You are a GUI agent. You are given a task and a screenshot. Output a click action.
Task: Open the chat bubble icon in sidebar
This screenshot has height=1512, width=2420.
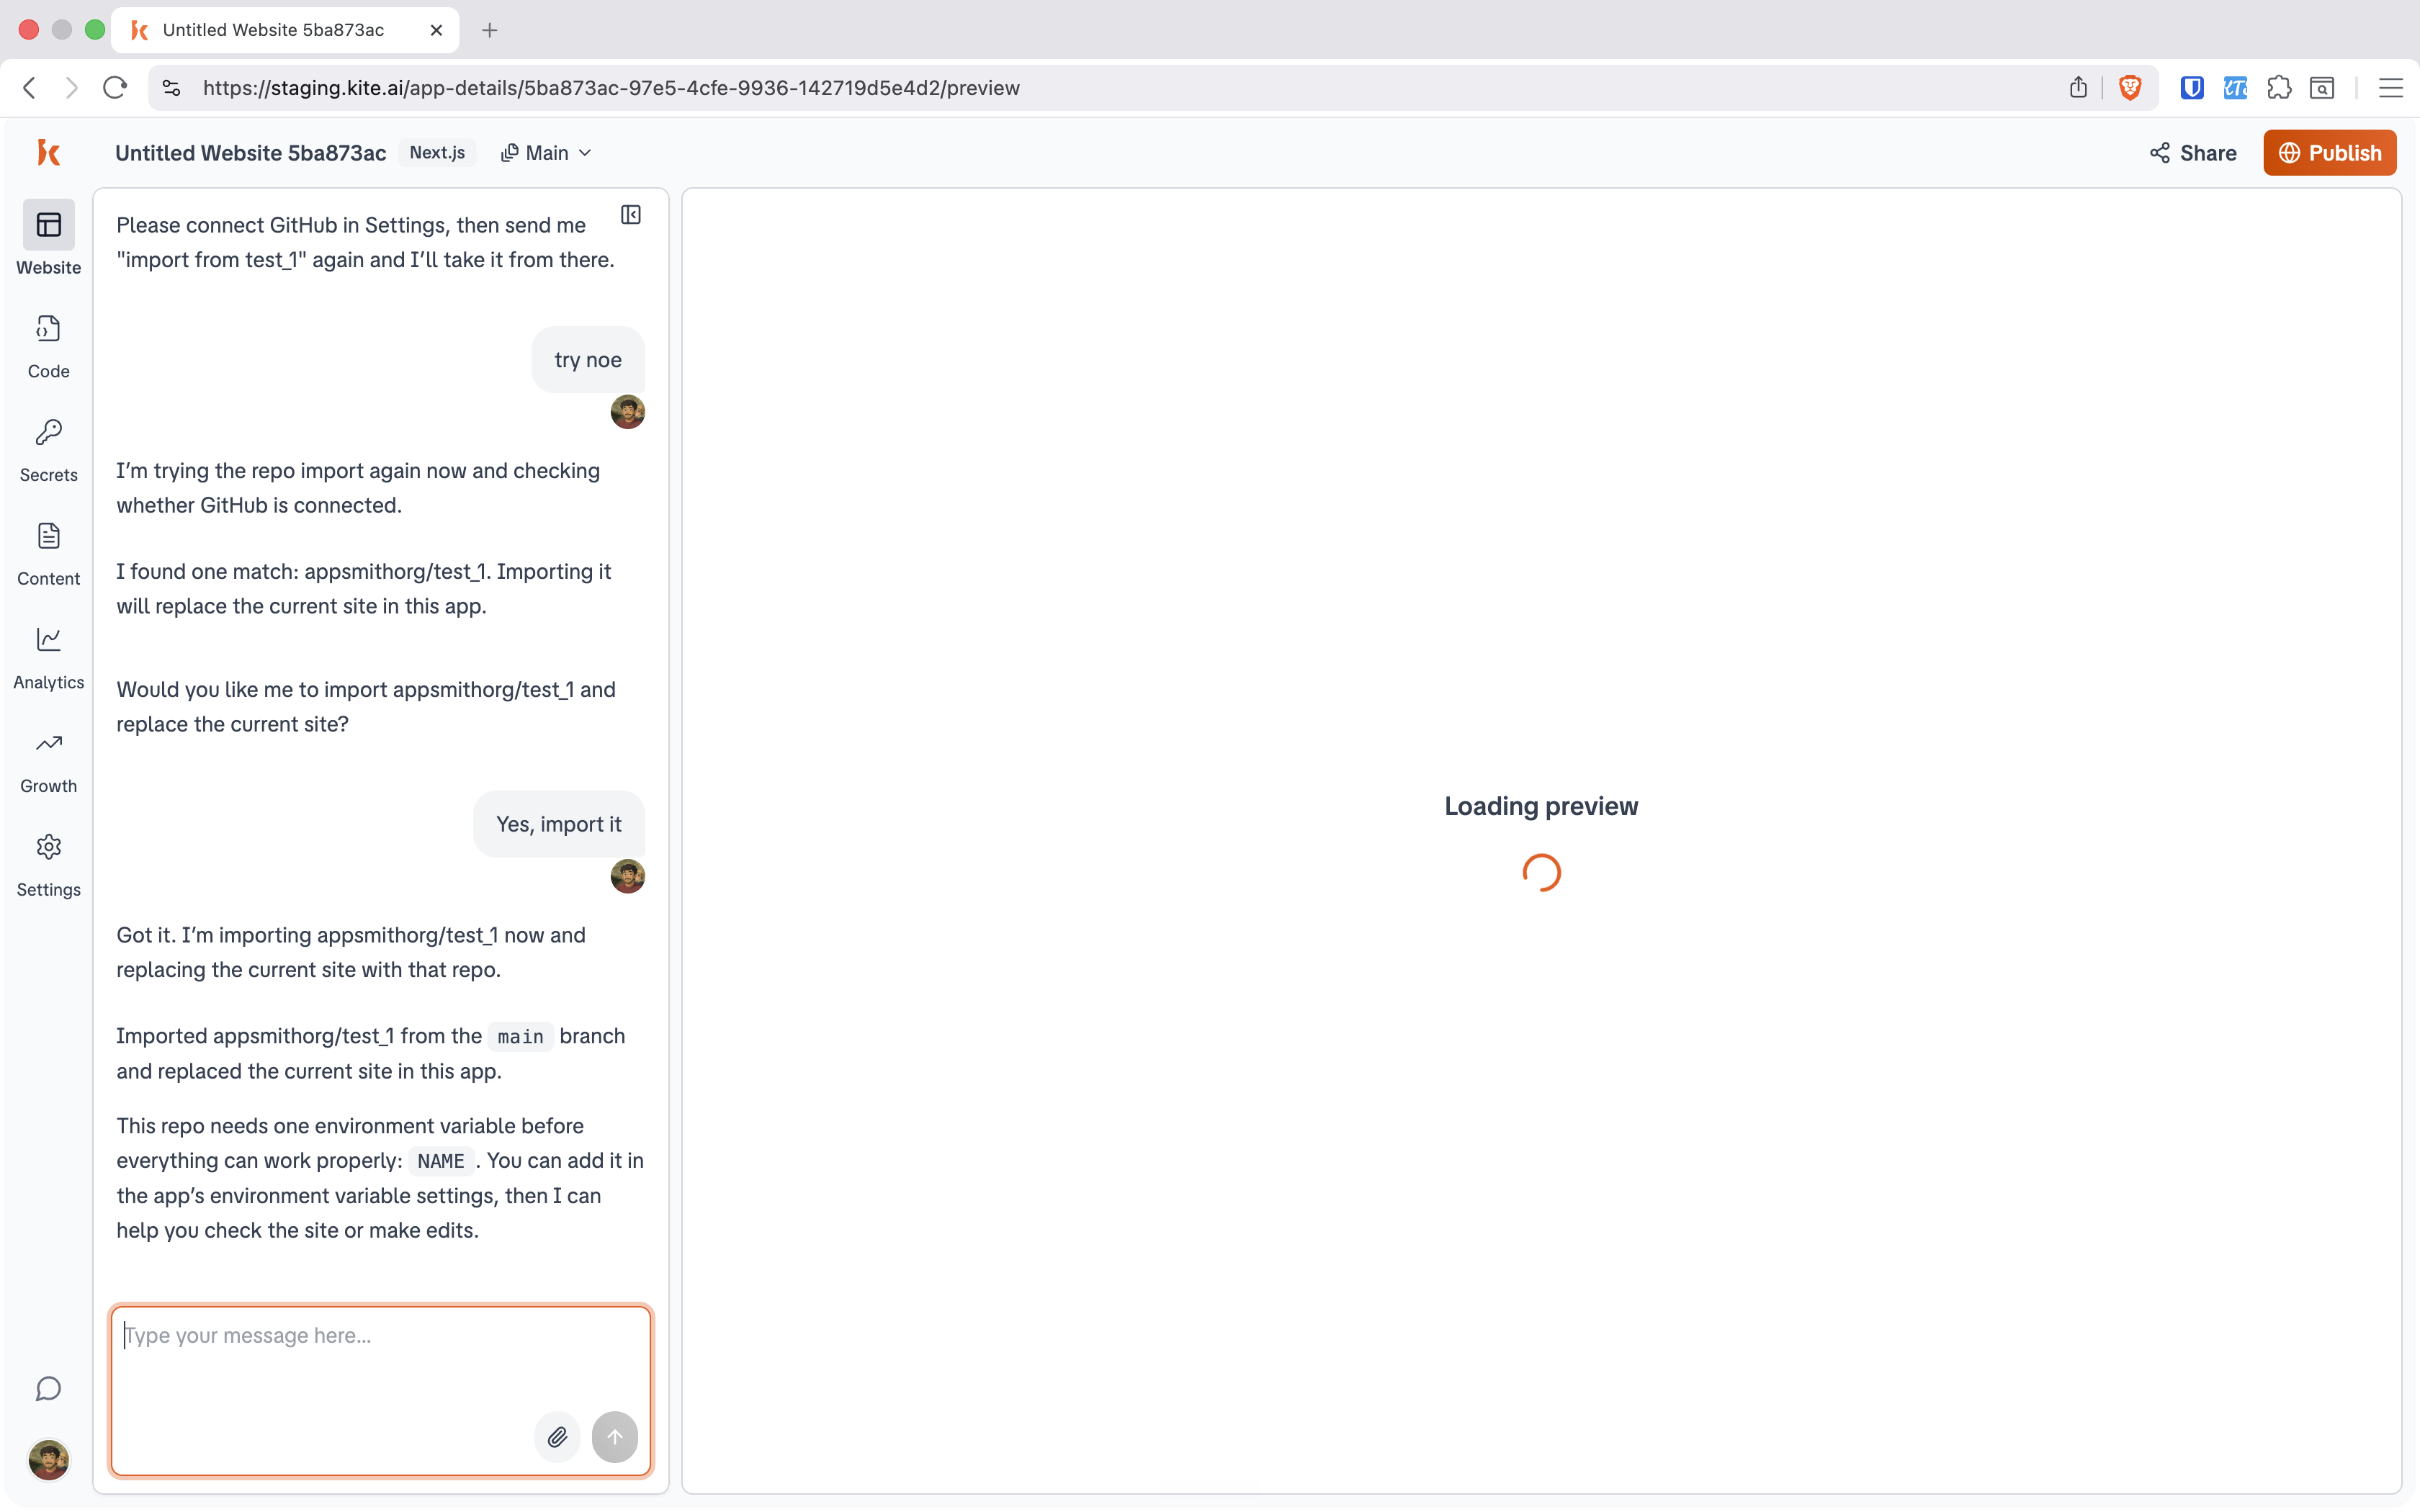48,1389
